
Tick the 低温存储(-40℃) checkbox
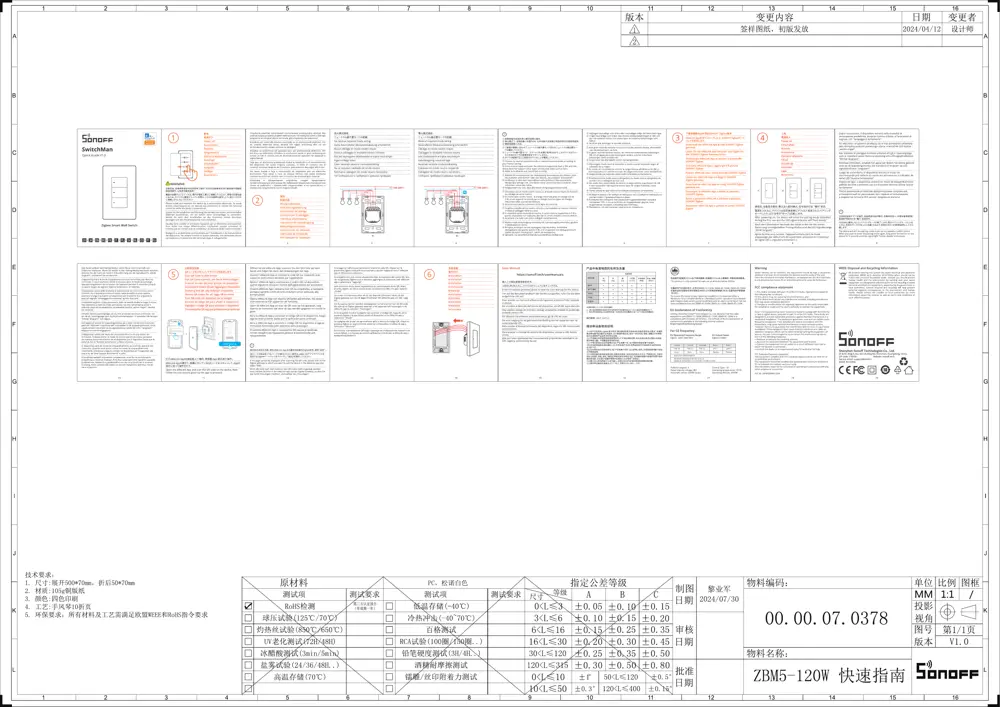pos(388,606)
